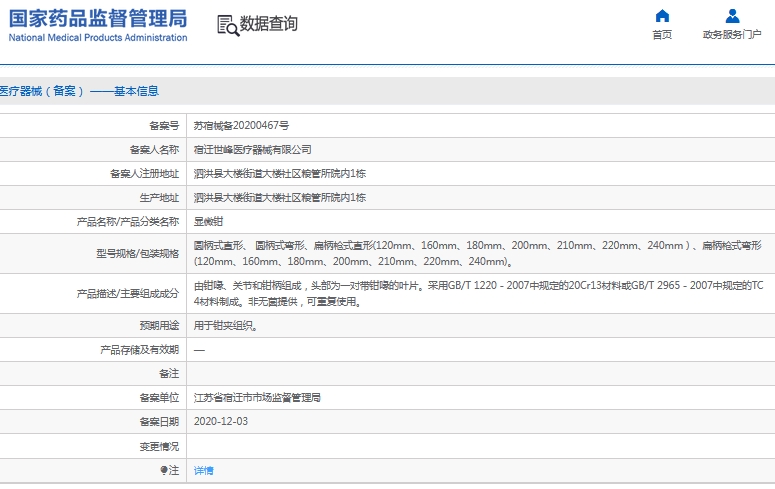775x489 pixels.
Task: Click the 备案日期 label
Action: click(x=159, y=422)
